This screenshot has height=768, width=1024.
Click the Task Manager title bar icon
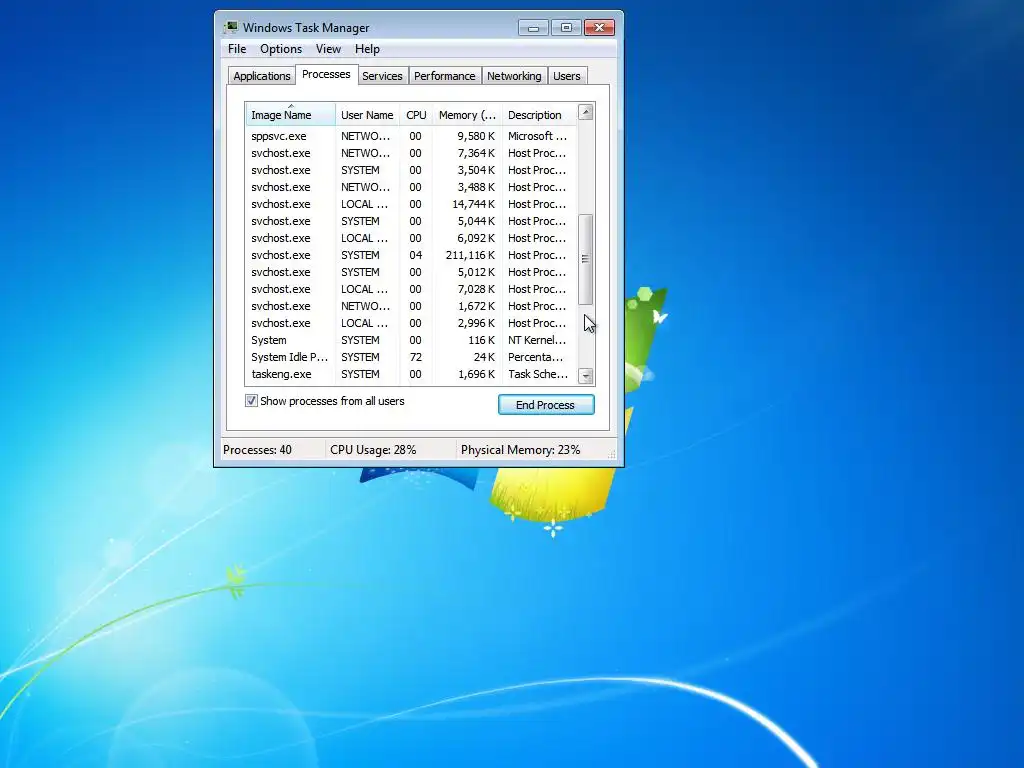[x=231, y=27]
